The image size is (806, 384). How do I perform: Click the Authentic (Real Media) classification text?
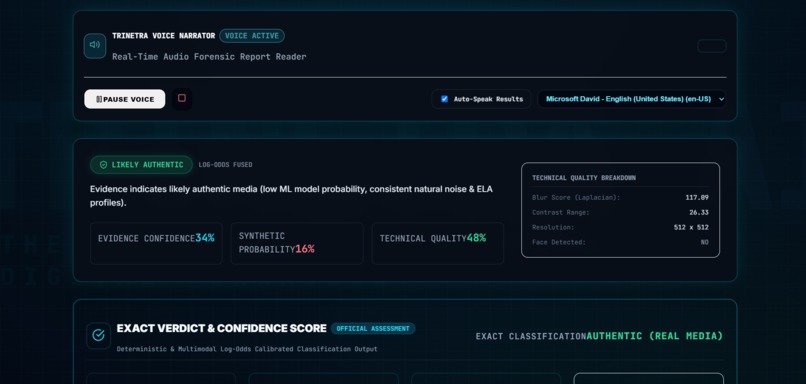654,336
